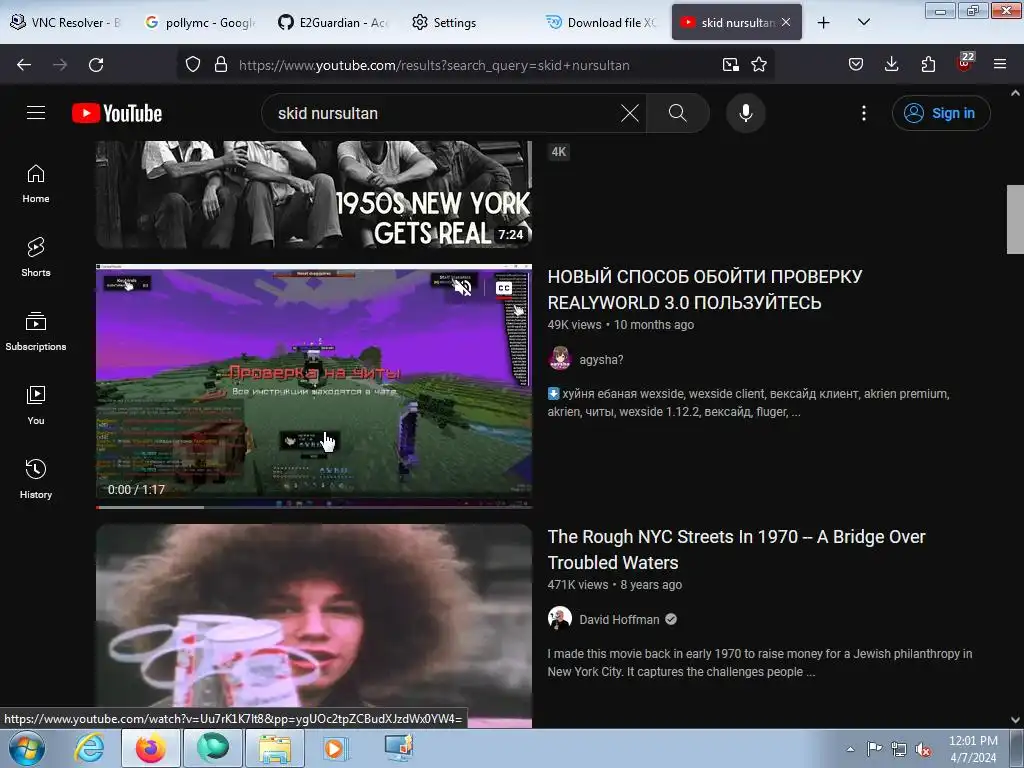Open the Firefox application menu
Image resolution: width=1024 pixels, height=768 pixels.
point(1000,65)
